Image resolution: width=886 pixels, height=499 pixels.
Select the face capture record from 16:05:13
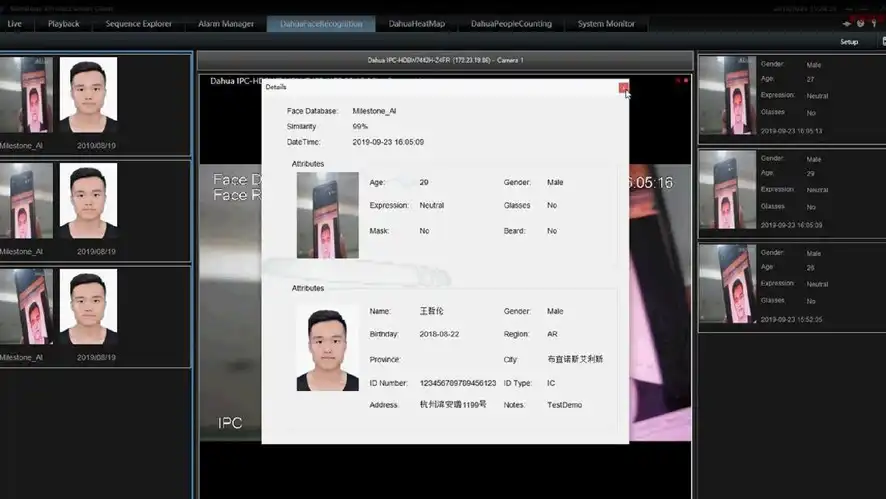(x=791, y=98)
